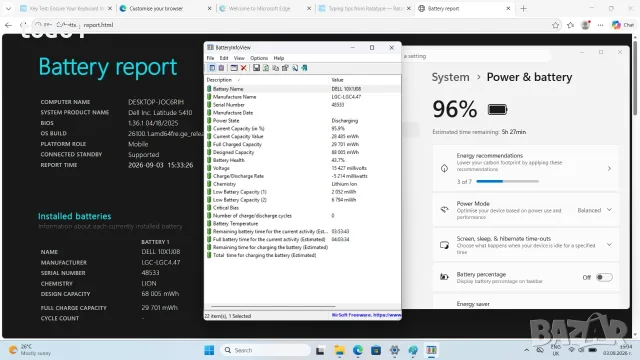Click System breadcrumb in Settings
The image size is (640, 360).
point(450,77)
